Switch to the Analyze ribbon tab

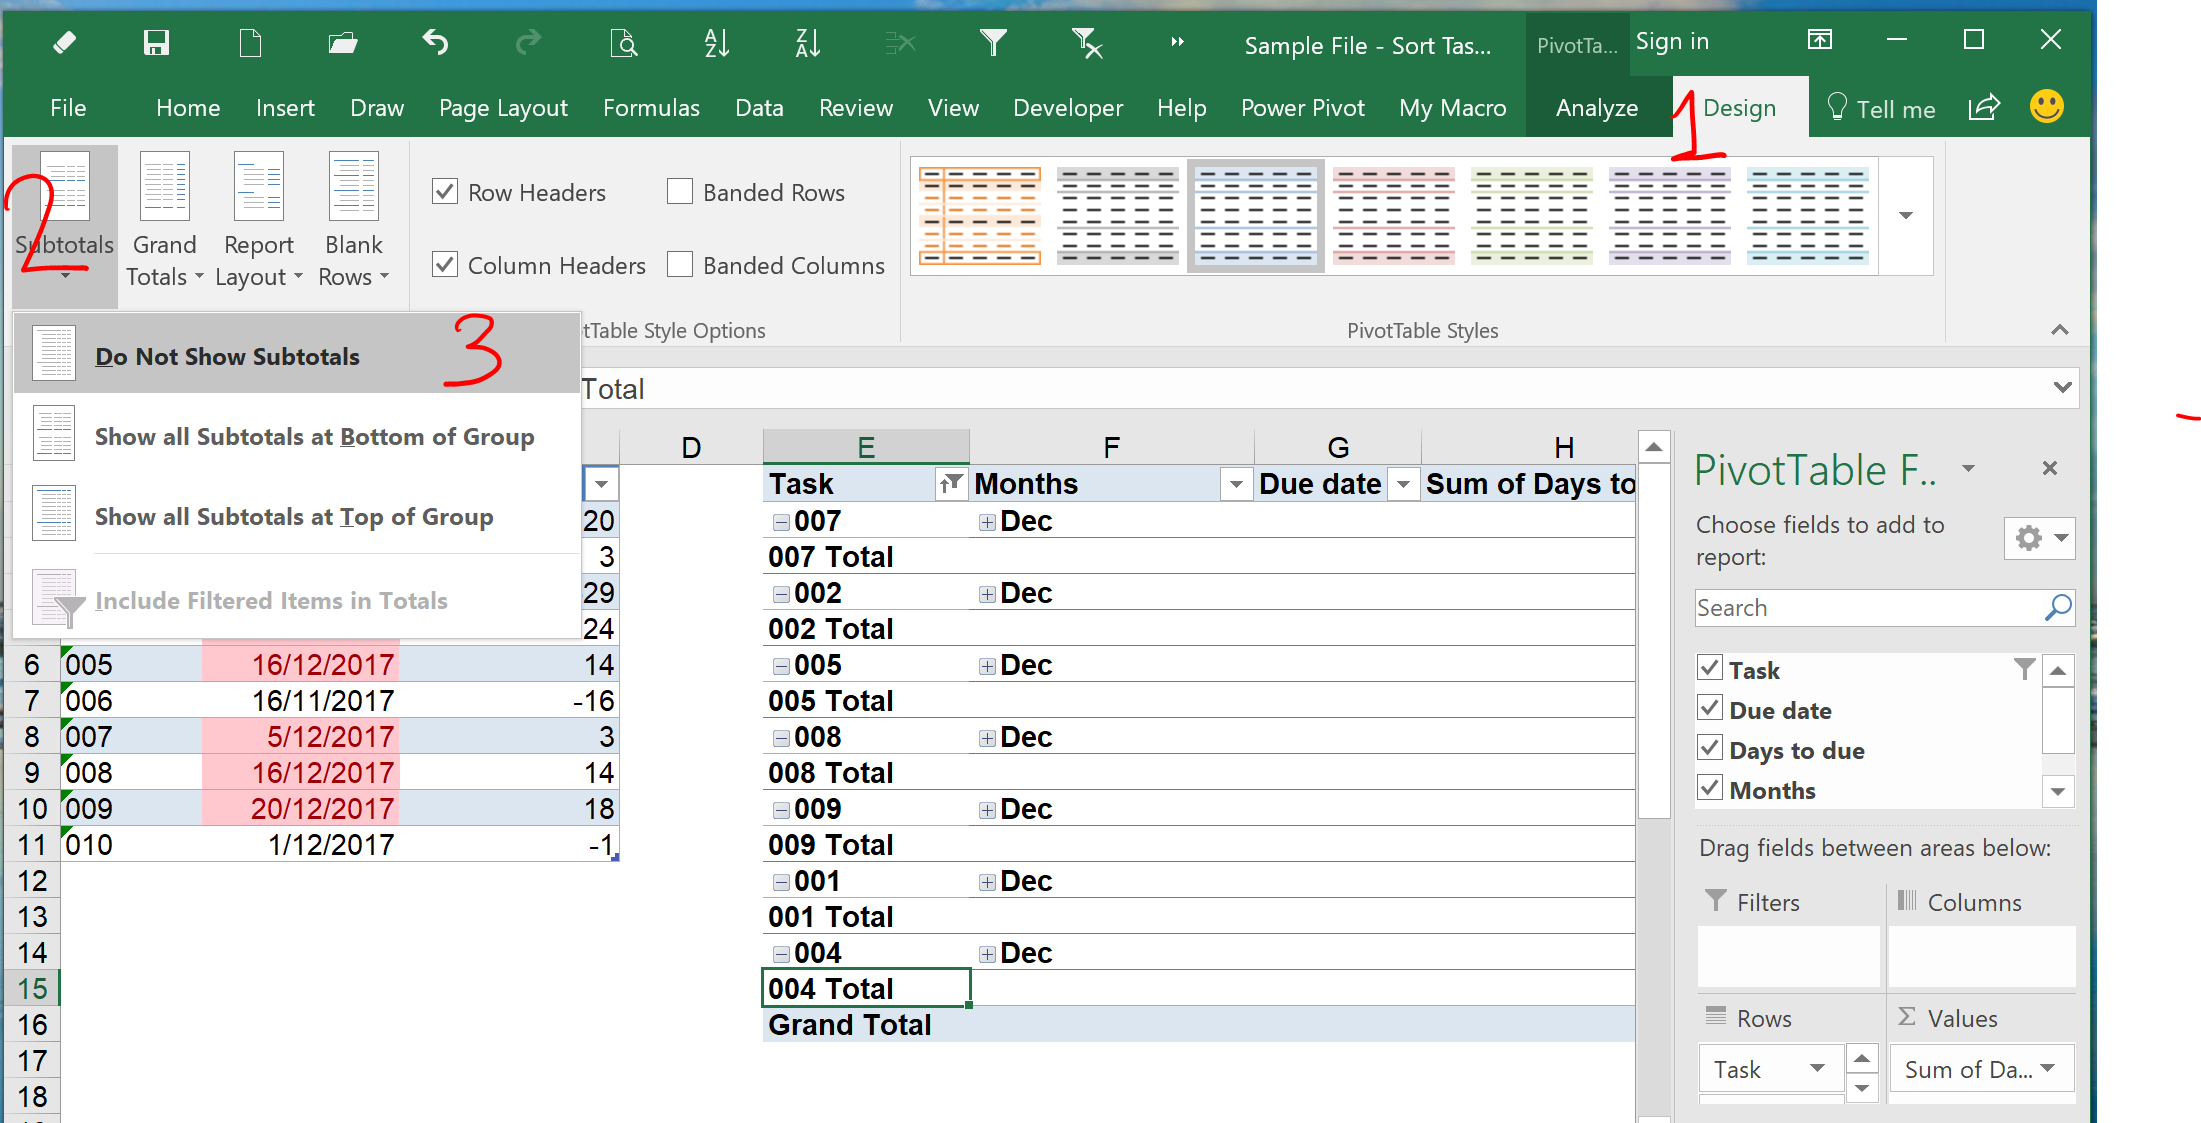1596,108
